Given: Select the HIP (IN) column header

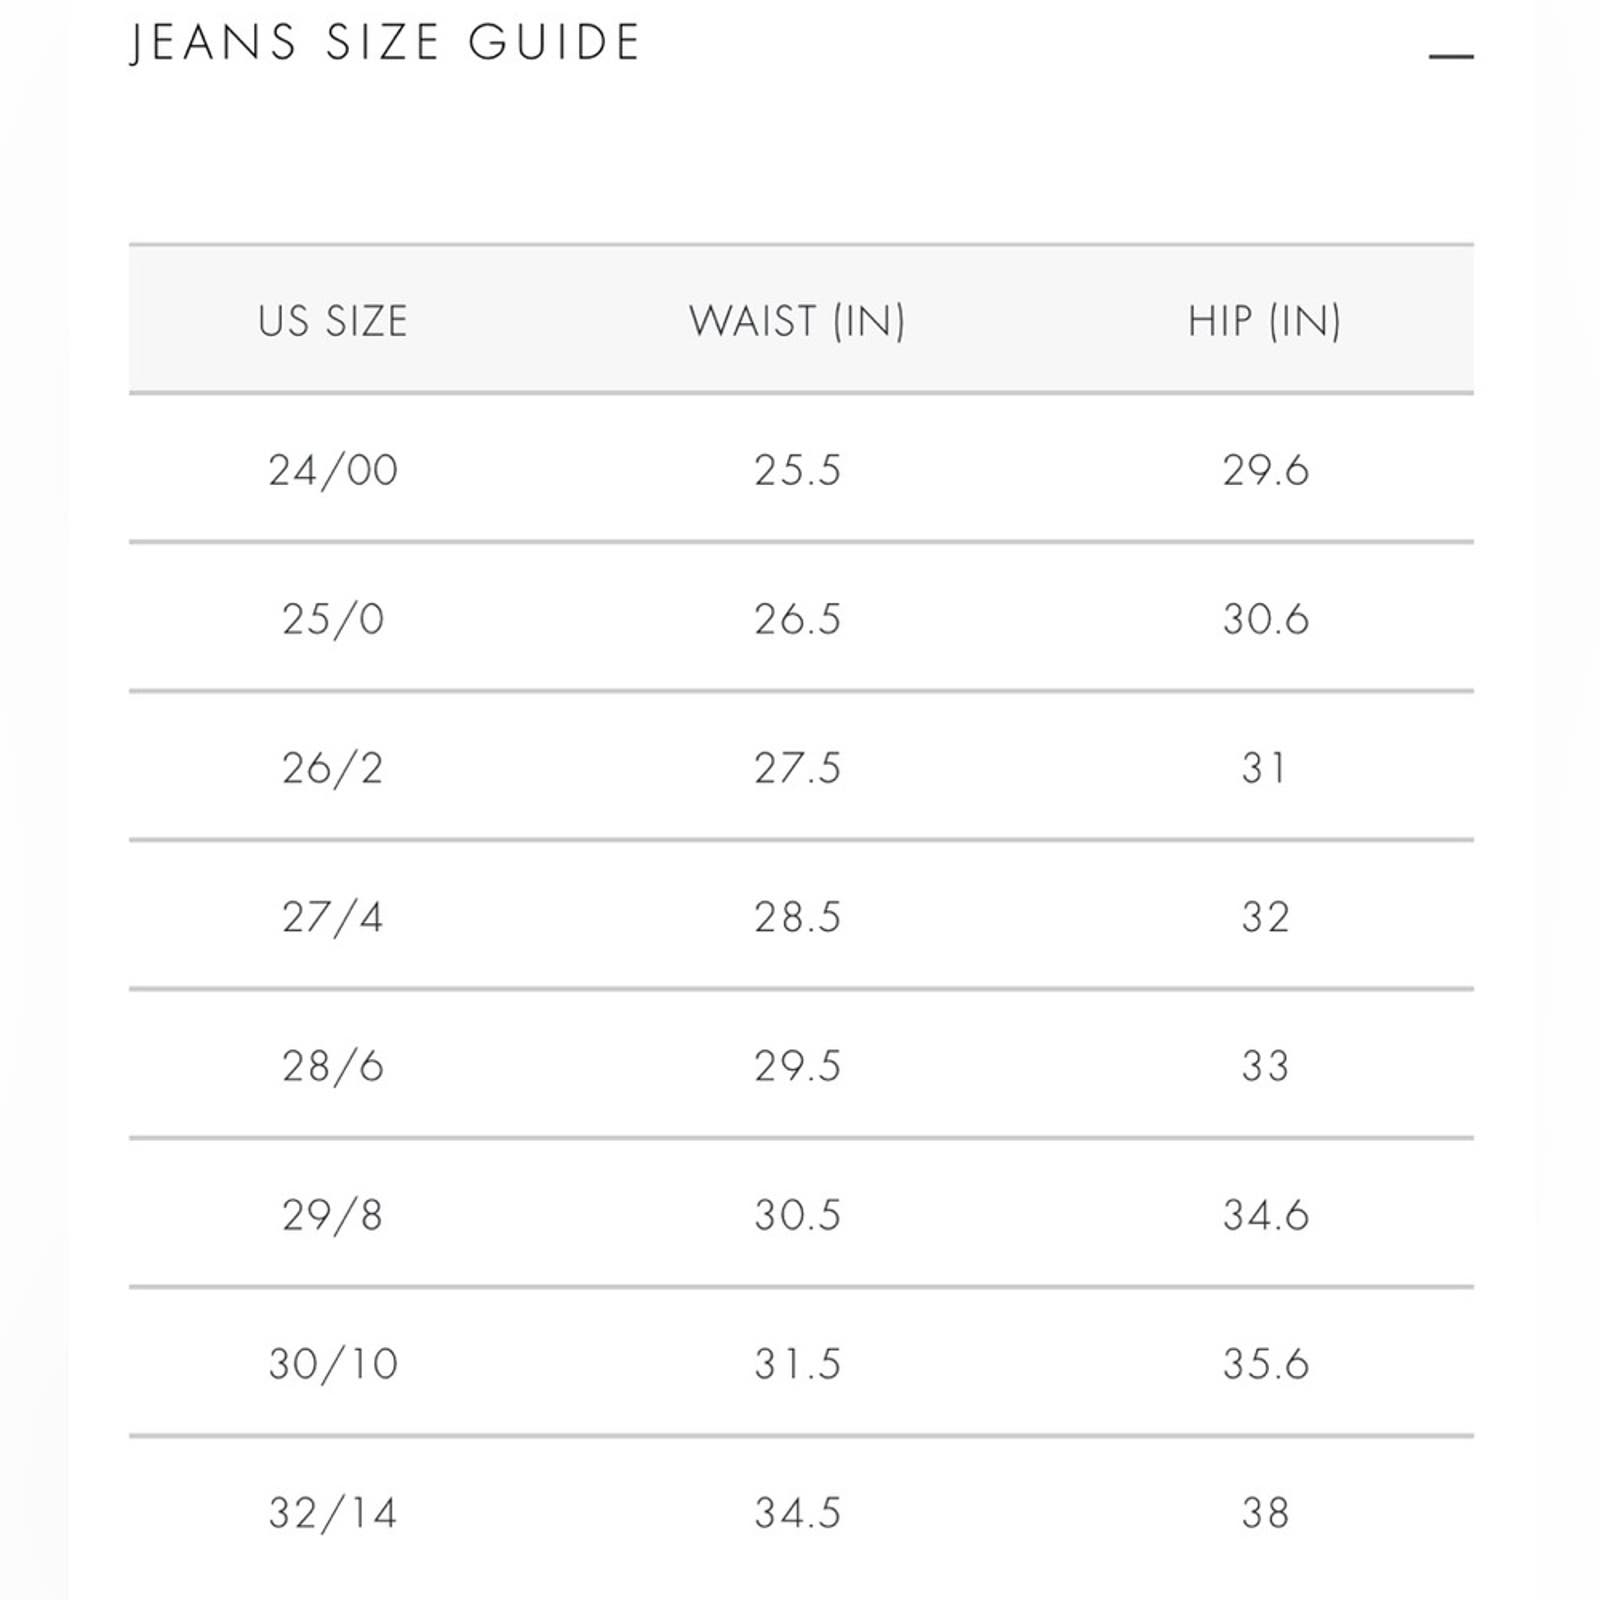Looking at the screenshot, I should pos(1264,321).
